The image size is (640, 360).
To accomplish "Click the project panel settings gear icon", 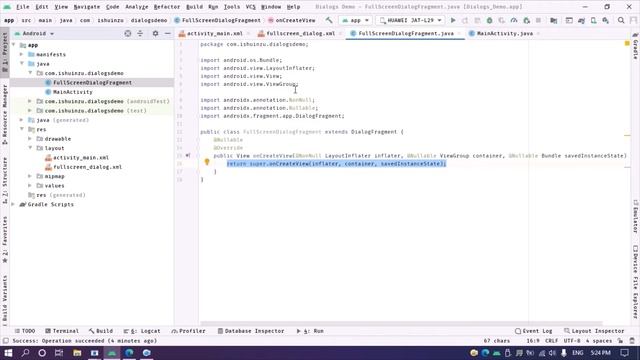I will click(x=155, y=33).
